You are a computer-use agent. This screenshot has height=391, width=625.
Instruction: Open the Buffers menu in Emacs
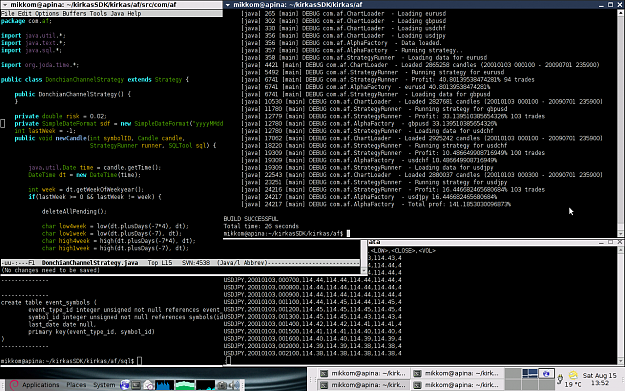click(74, 14)
